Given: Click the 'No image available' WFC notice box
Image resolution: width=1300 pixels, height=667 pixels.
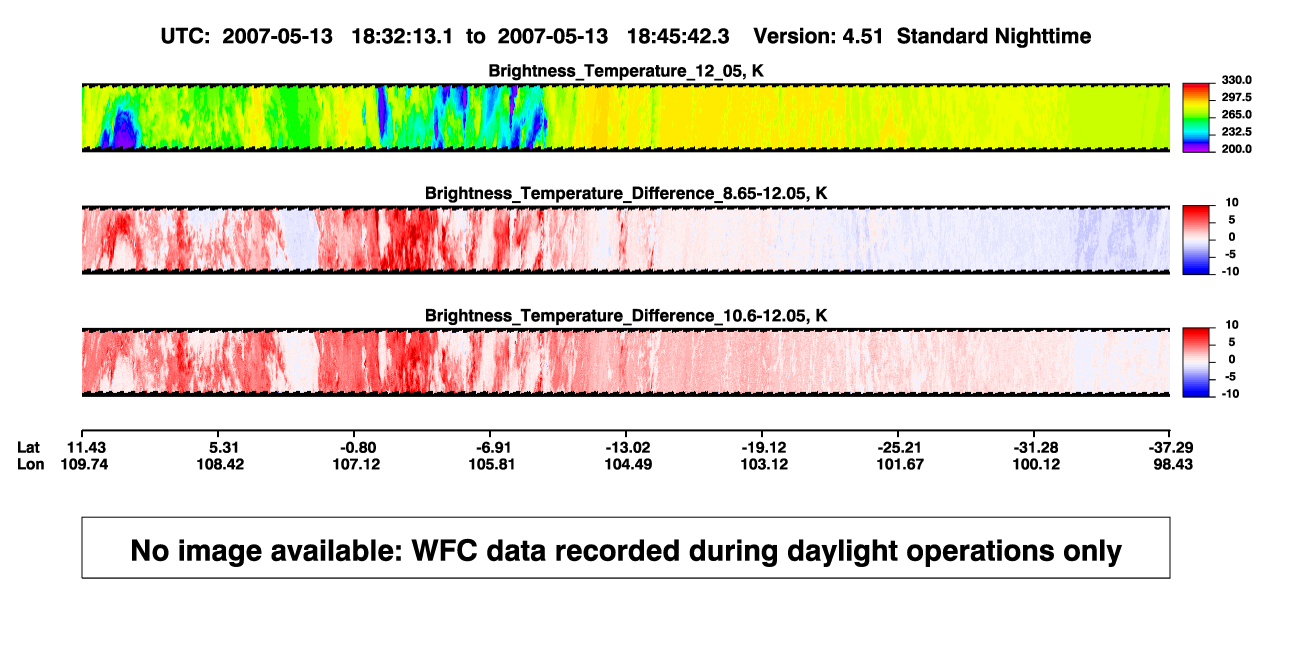Looking at the screenshot, I should (626, 547).
